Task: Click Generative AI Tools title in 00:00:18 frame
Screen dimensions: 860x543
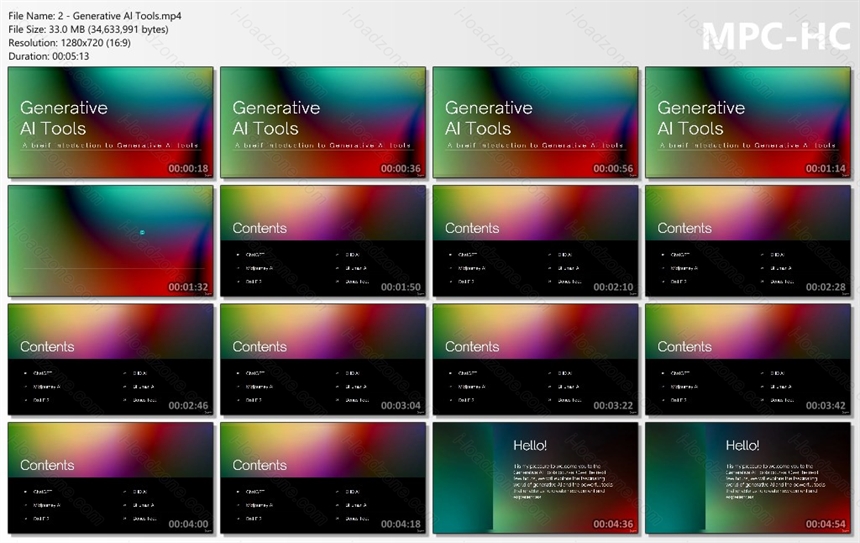Action: pyautogui.click(x=64, y=118)
